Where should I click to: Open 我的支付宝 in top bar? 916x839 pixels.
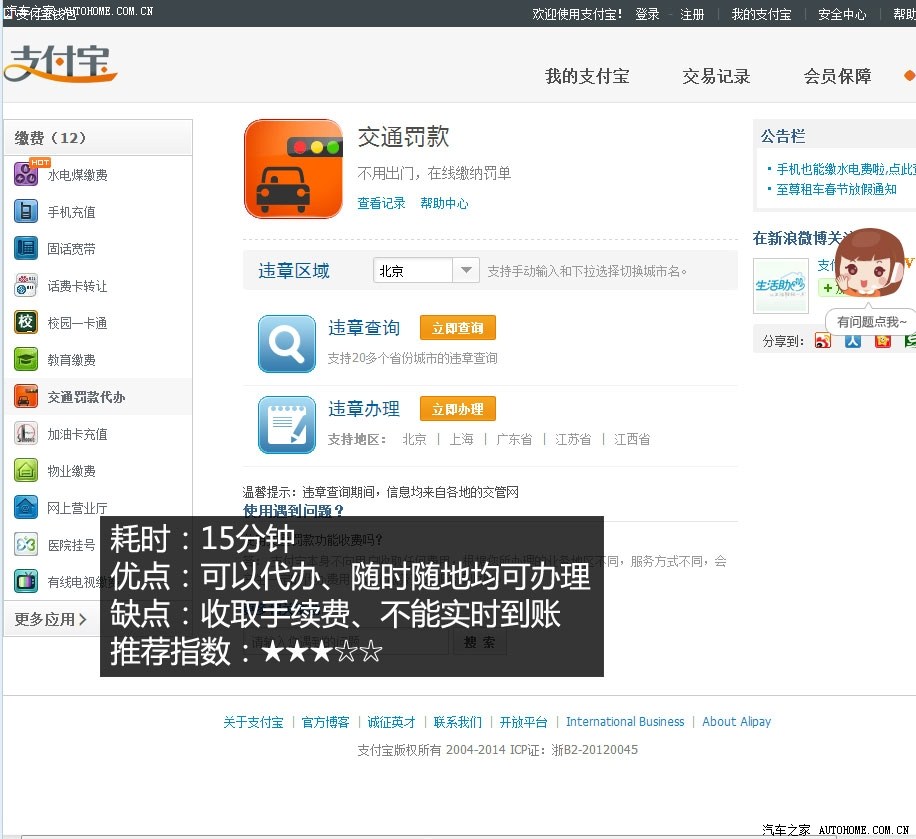click(761, 14)
